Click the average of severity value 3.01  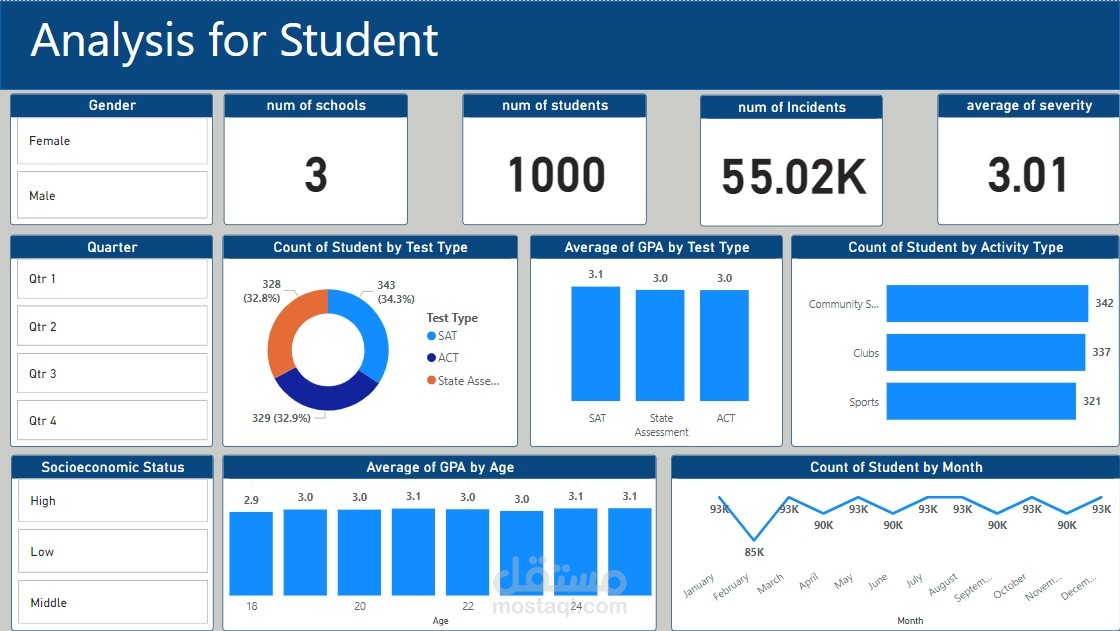tap(1028, 175)
